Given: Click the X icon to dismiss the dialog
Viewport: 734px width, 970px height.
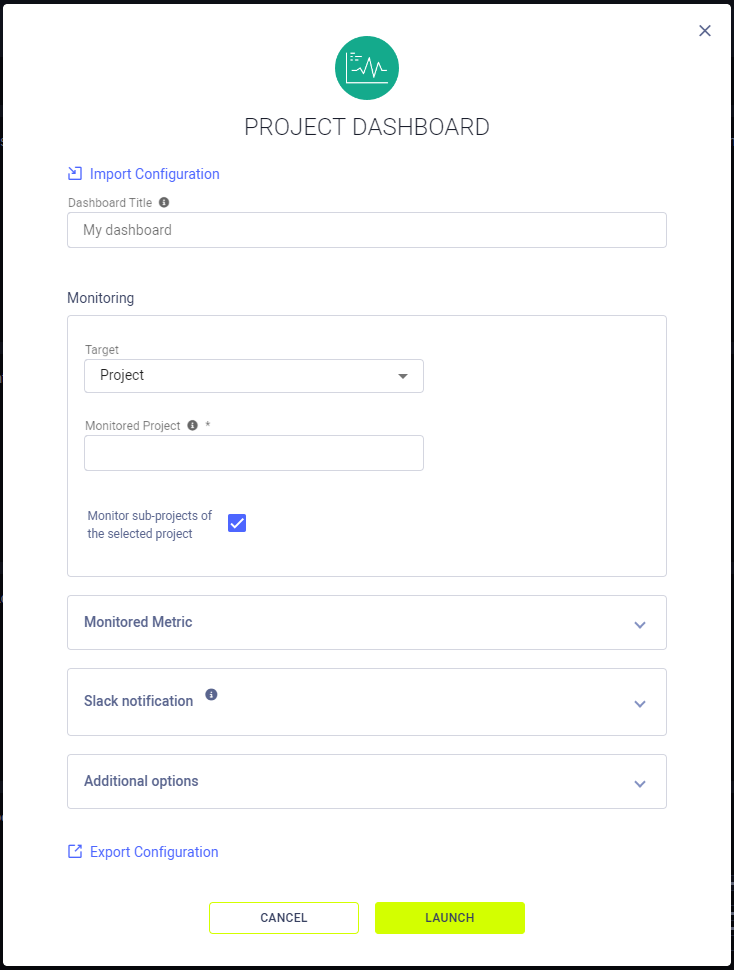Looking at the screenshot, I should pos(705,30).
